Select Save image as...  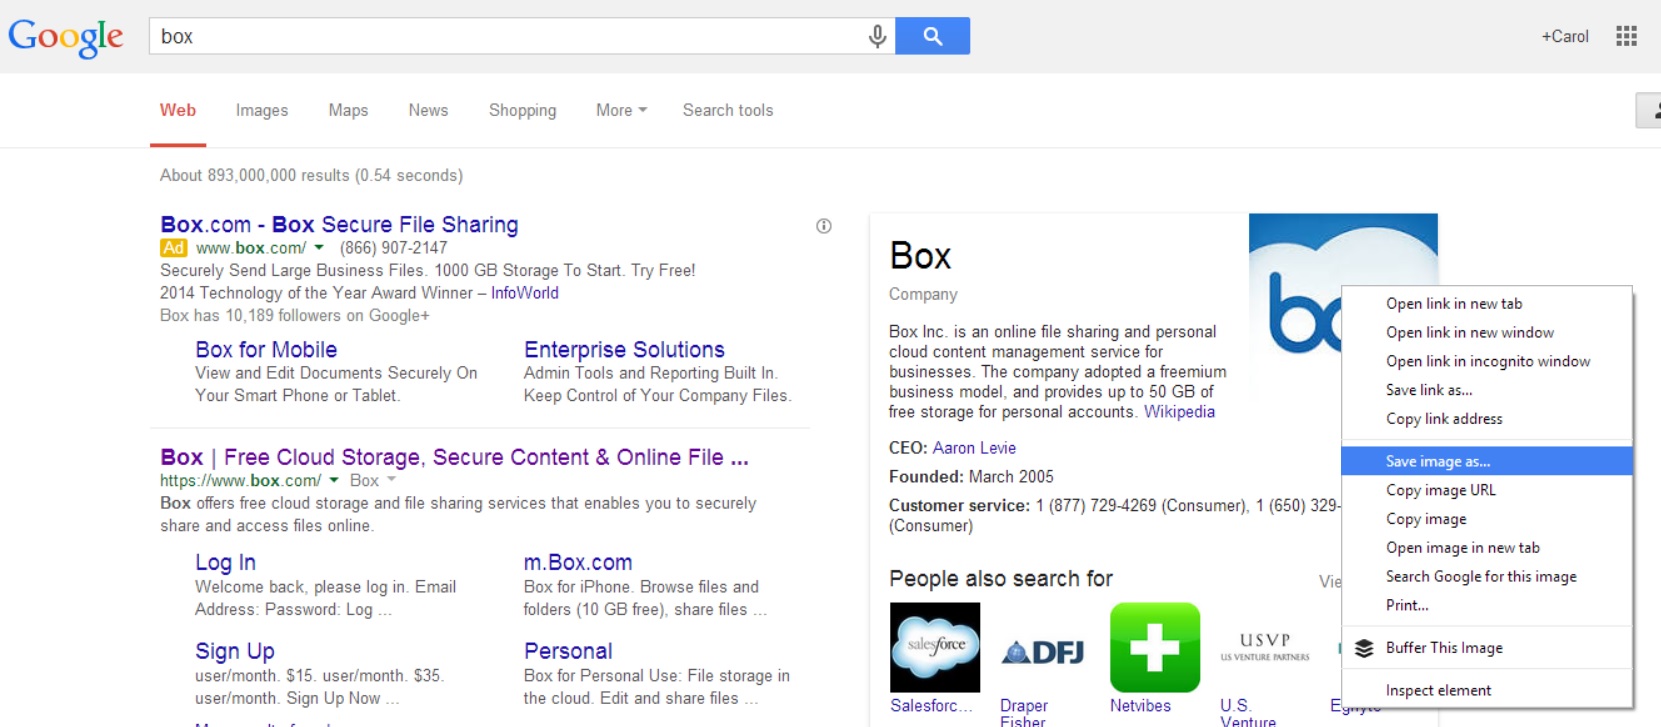point(1487,461)
